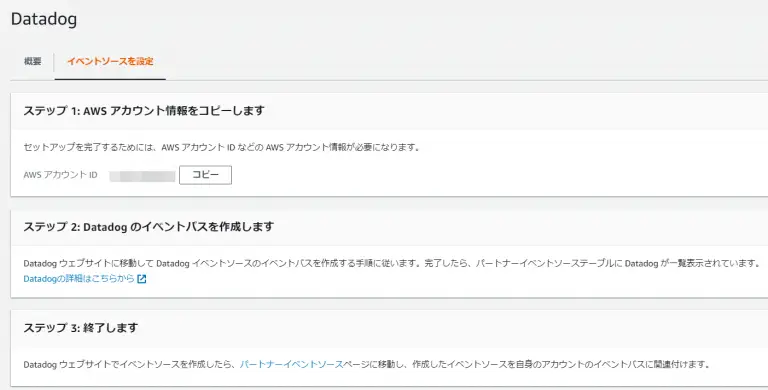Click the blurred AWS account ID value
The height and width of the screenshot is (390, 768).
pyautogui.click(x=142, y=176)
